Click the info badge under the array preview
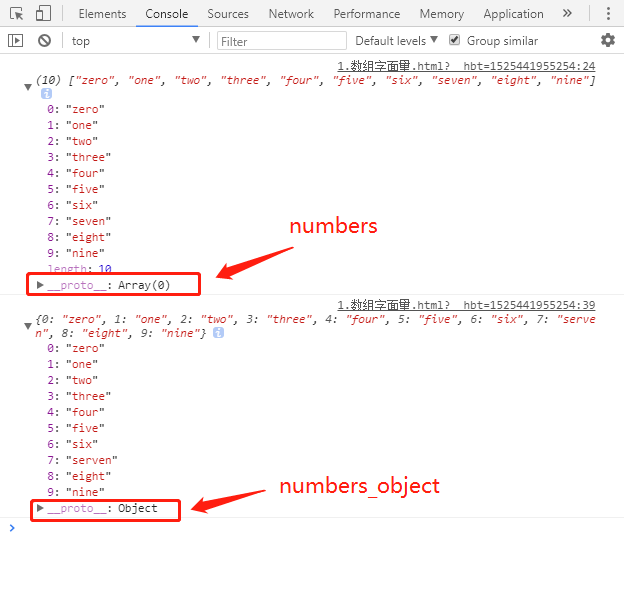The width and height of the screenshot is (624, 601). pyautogui.click(x=46, y=94)
